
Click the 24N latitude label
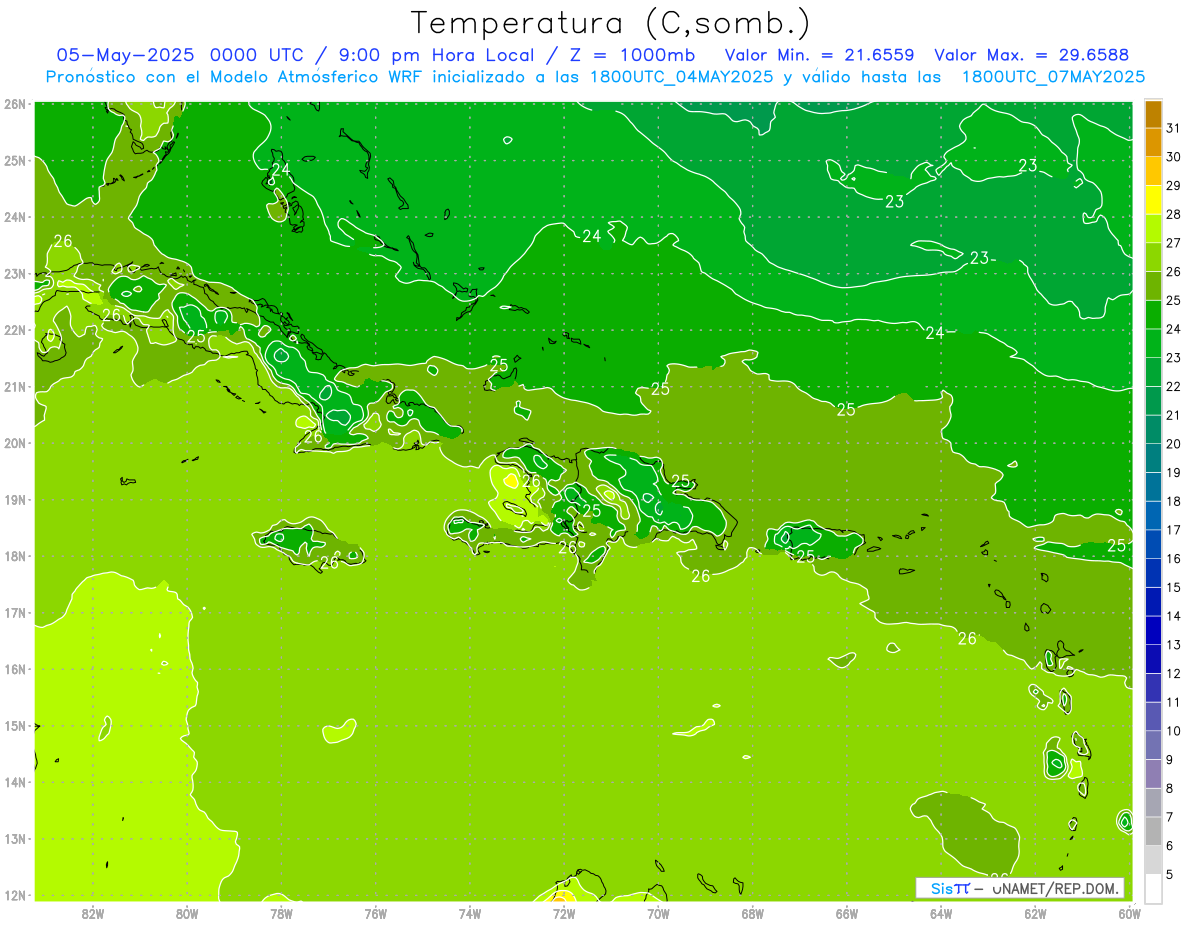[x=15, y=217]
